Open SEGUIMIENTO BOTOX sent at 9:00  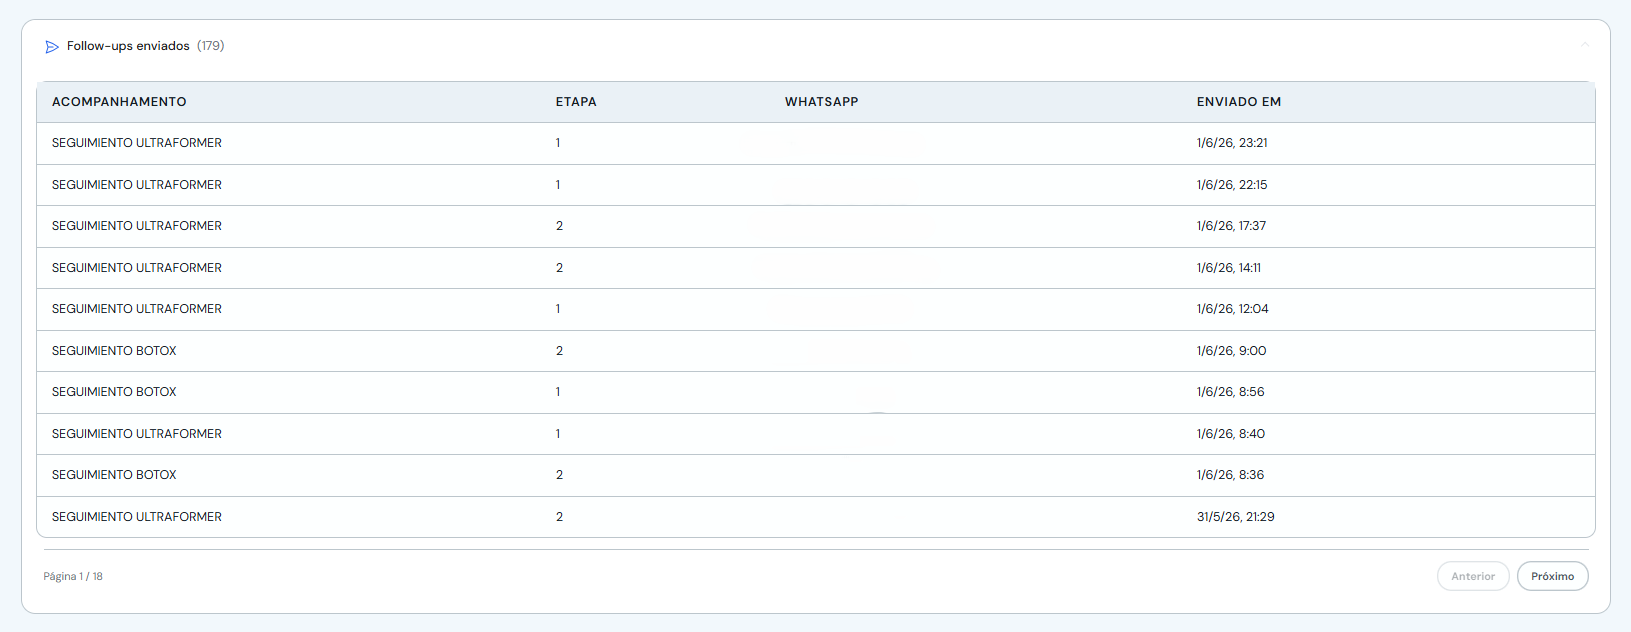click(114, 351)
